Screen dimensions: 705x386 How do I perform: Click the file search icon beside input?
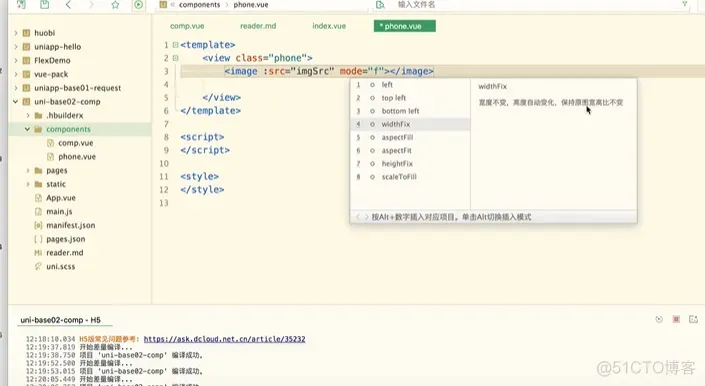tap(380, 4)
